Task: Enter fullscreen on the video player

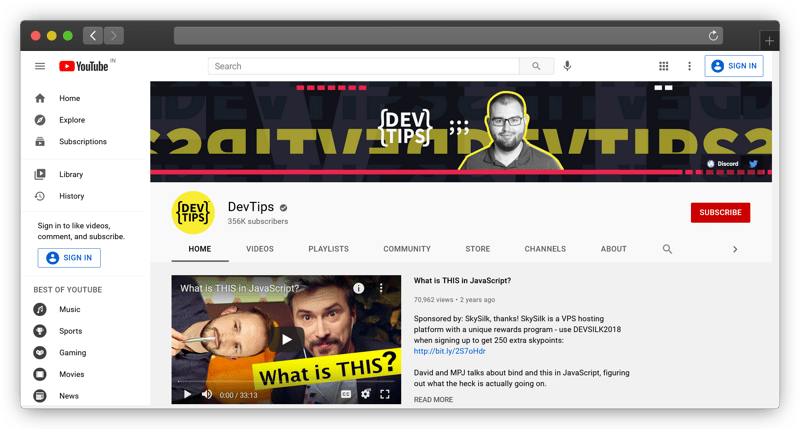Action: click(x=385, y=394)
